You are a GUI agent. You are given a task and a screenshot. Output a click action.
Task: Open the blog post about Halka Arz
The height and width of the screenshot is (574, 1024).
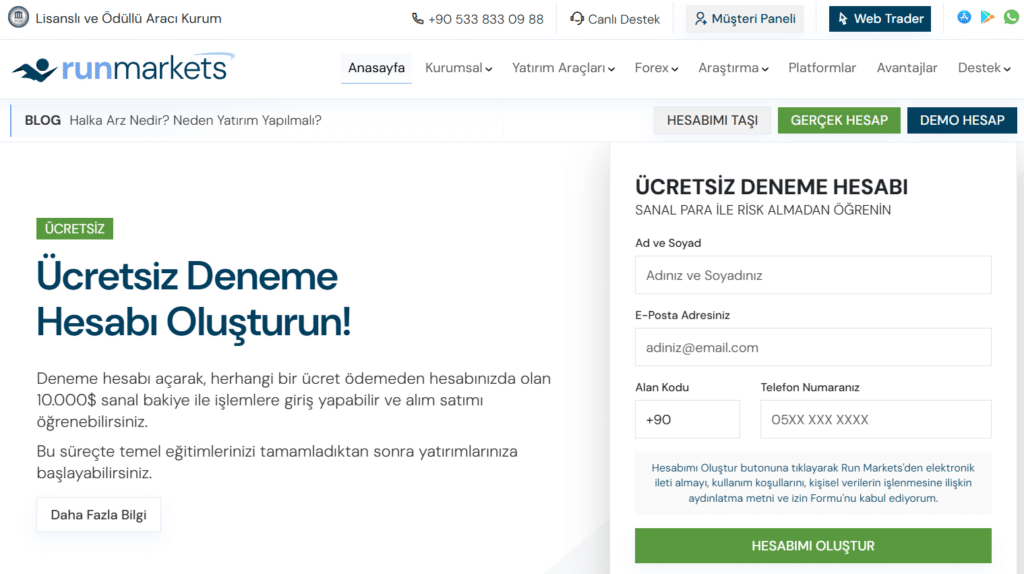[x=195, y=120]
